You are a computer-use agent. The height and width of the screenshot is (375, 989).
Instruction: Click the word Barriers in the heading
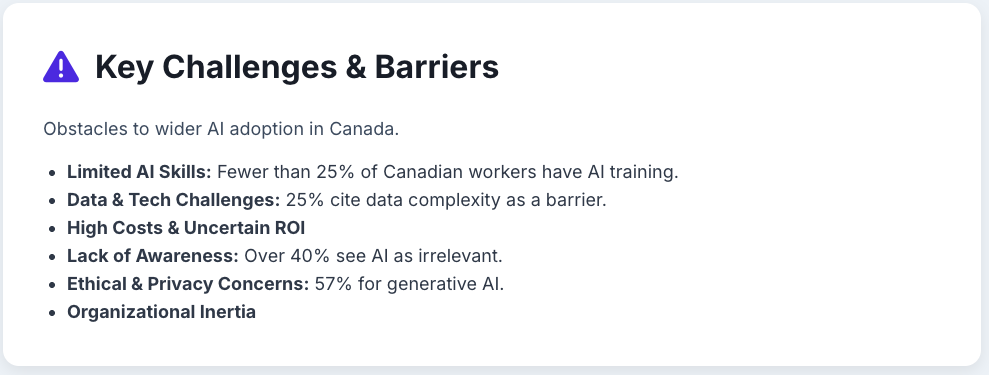point(437,67)
